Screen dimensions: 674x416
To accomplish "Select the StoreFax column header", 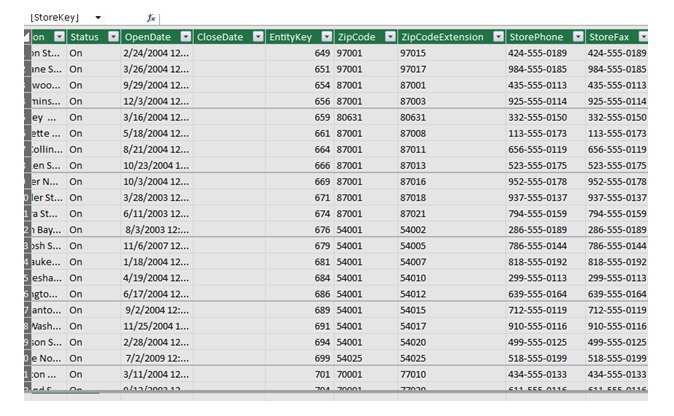I will tap(617, 37).
